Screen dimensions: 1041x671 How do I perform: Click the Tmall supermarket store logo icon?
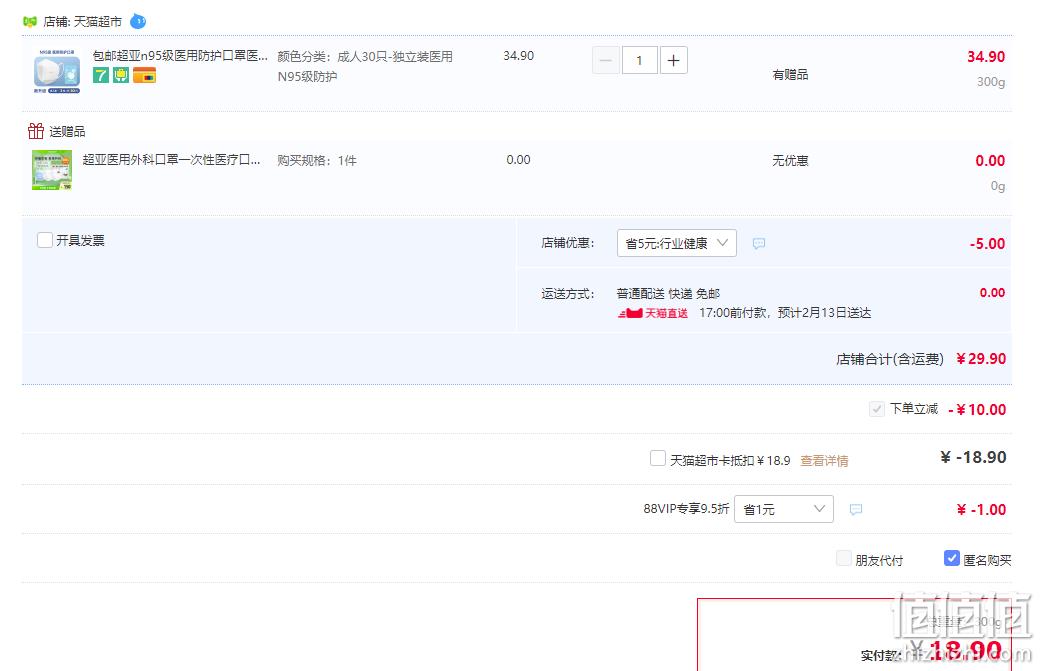30,21
